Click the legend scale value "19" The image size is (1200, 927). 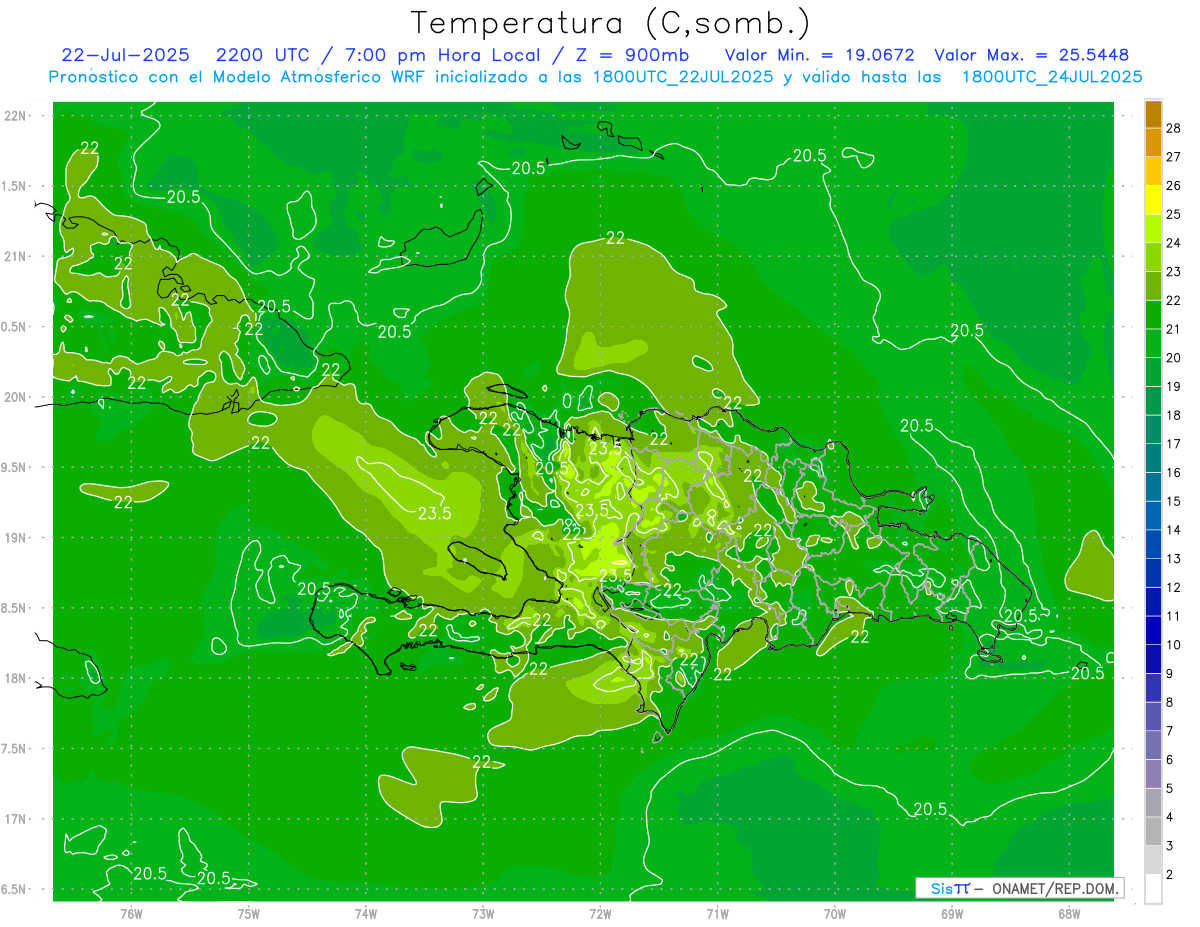pyautogui.click(x=1174, y=386)
